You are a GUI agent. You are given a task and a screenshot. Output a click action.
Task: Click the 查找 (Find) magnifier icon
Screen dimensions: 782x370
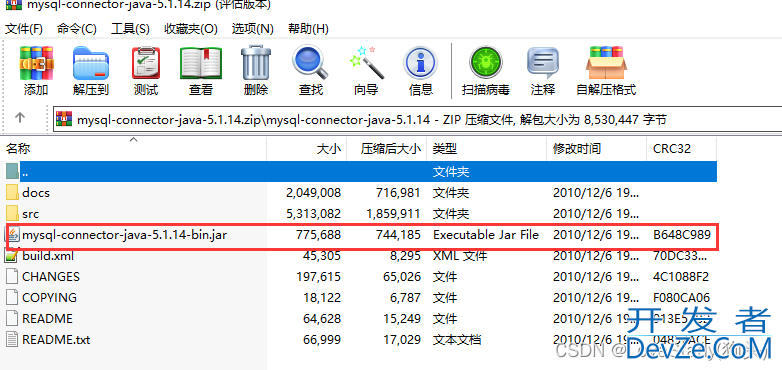(310, 63)
